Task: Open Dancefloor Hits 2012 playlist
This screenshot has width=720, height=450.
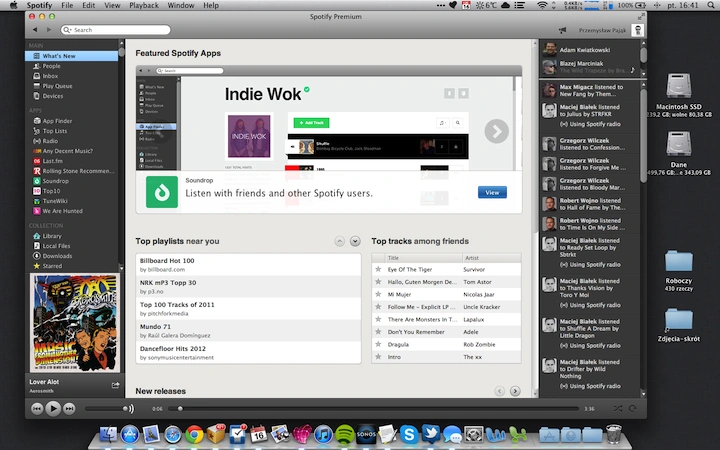Action: tap(248, 353)
